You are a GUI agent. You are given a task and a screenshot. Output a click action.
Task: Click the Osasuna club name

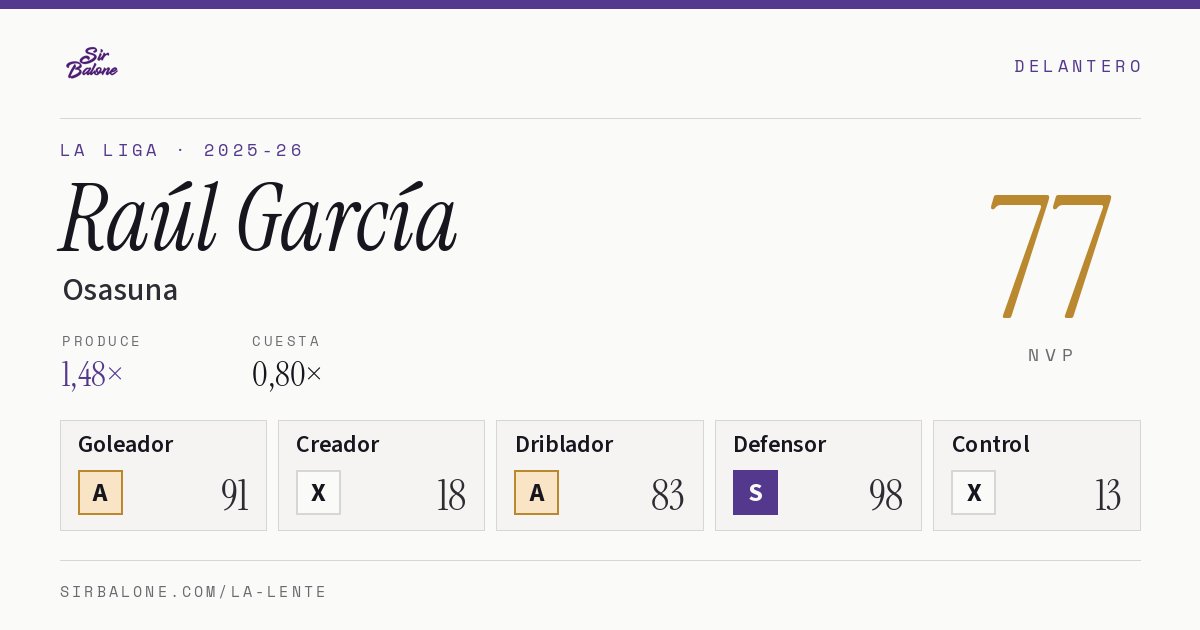pos(120,290)
